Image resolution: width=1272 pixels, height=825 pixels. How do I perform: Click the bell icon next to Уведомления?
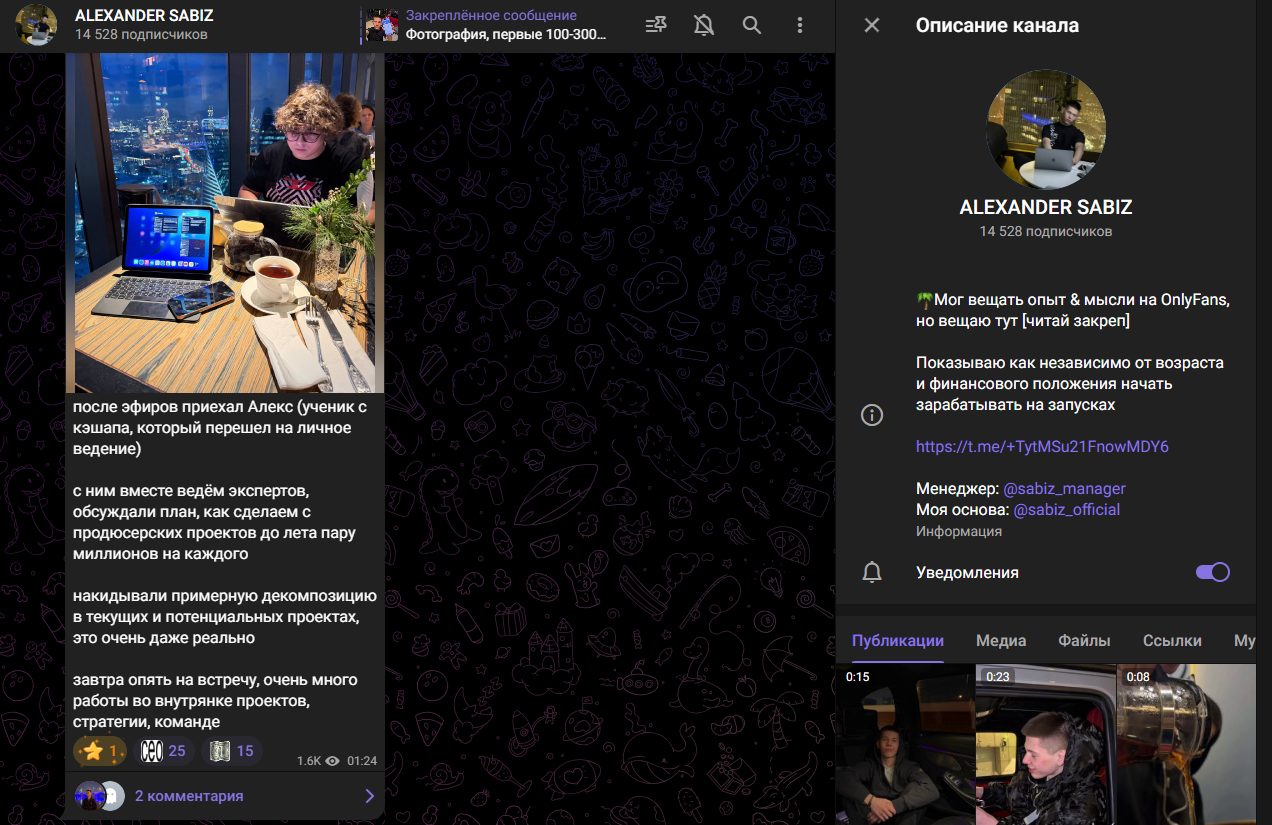[x=872, y=572]
